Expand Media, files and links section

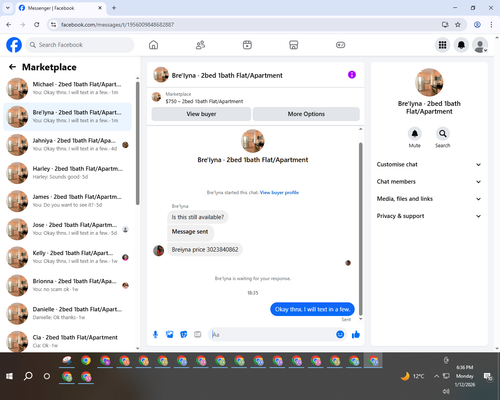pos(429,199)
